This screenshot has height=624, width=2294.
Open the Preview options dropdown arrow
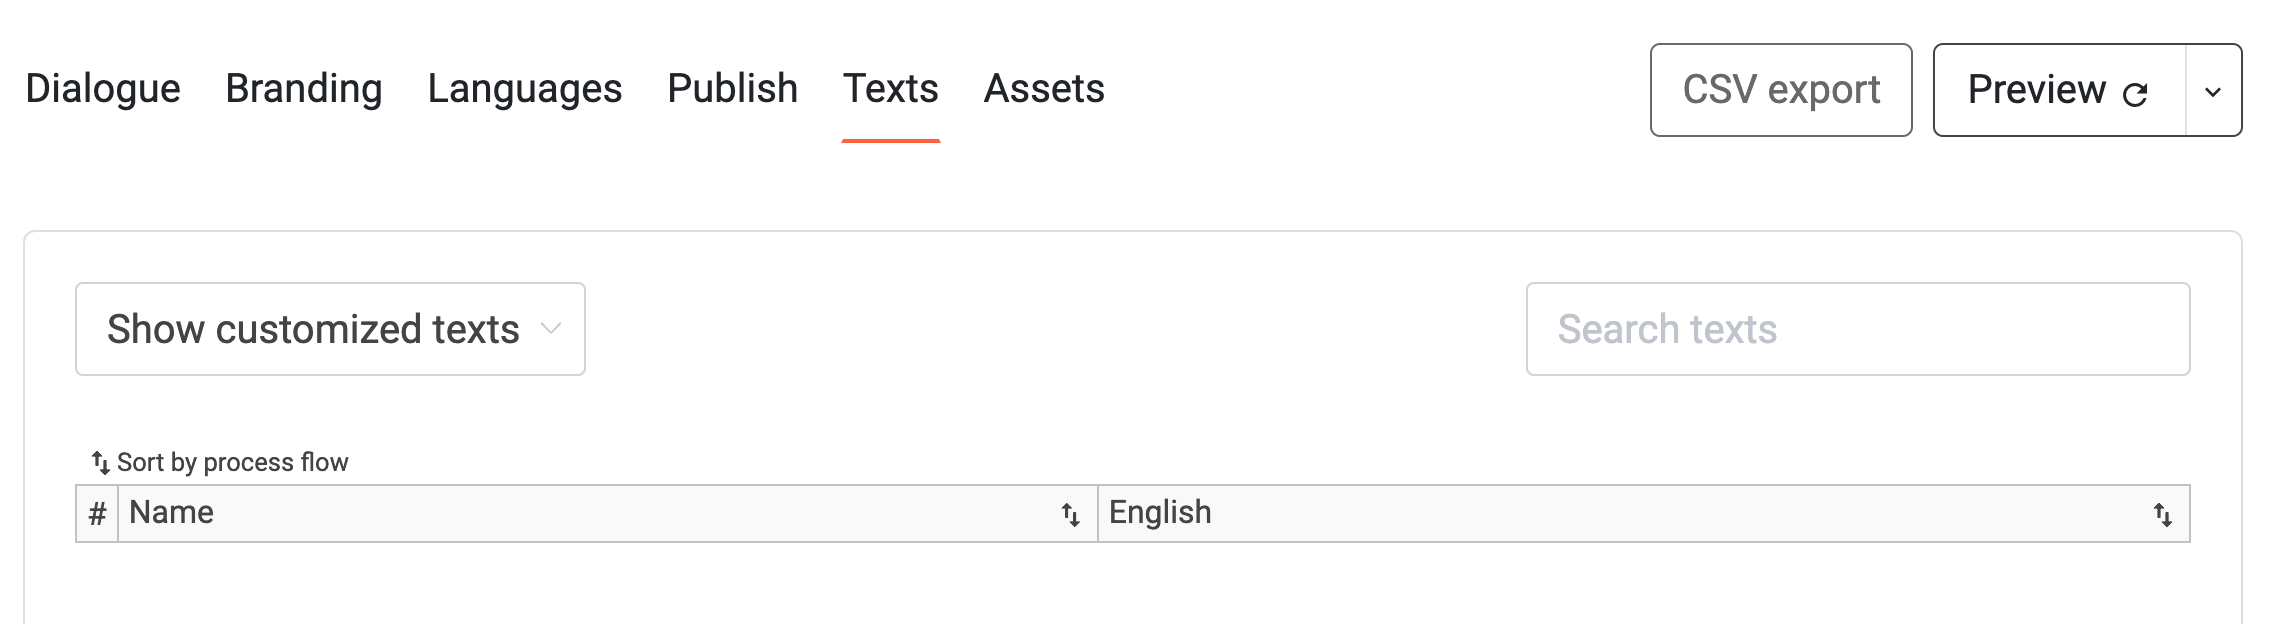tap(2213, 91)
